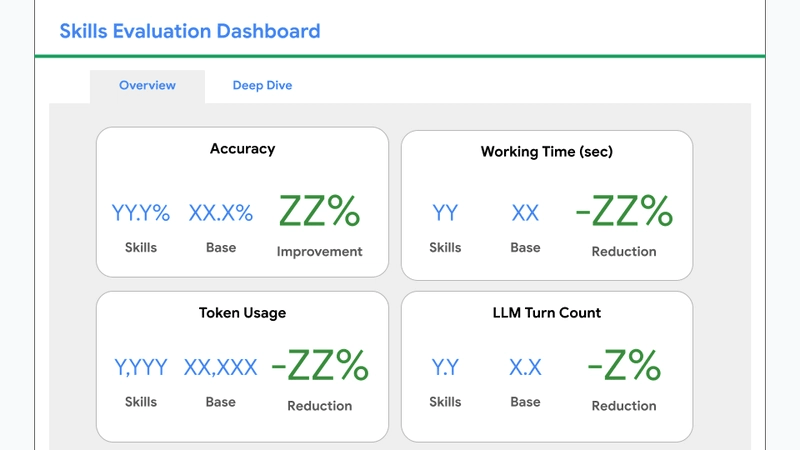Click the Y.Y turn count skills value
The image size is (800, 450).
445,367
